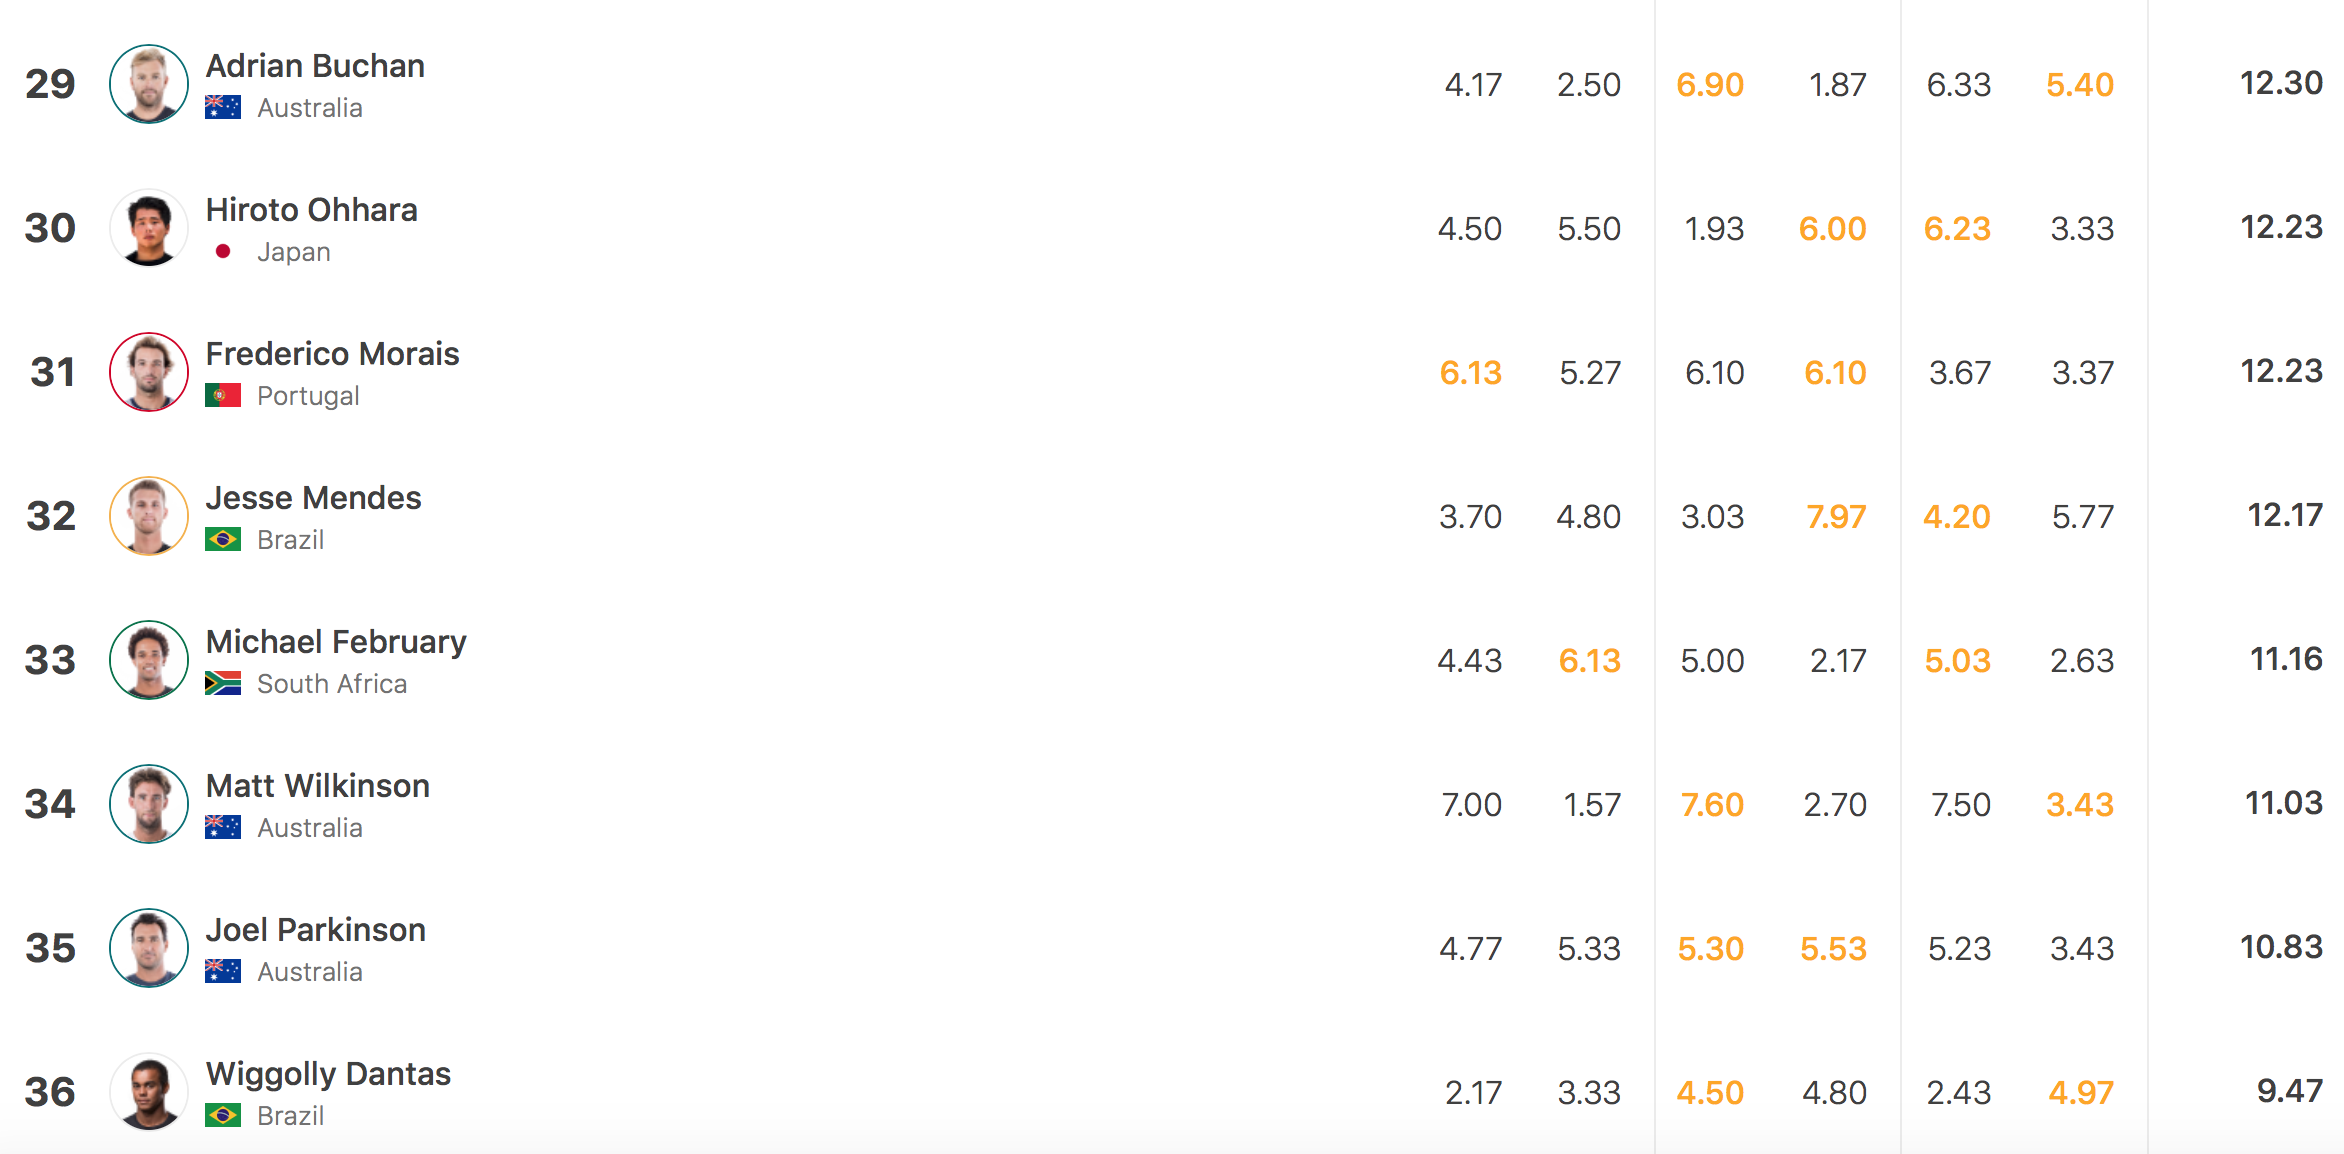This screenshot has width=2344, height=1154.
Task: Click Brazil flag under Jesse Mendes
Action: (223, 540)
